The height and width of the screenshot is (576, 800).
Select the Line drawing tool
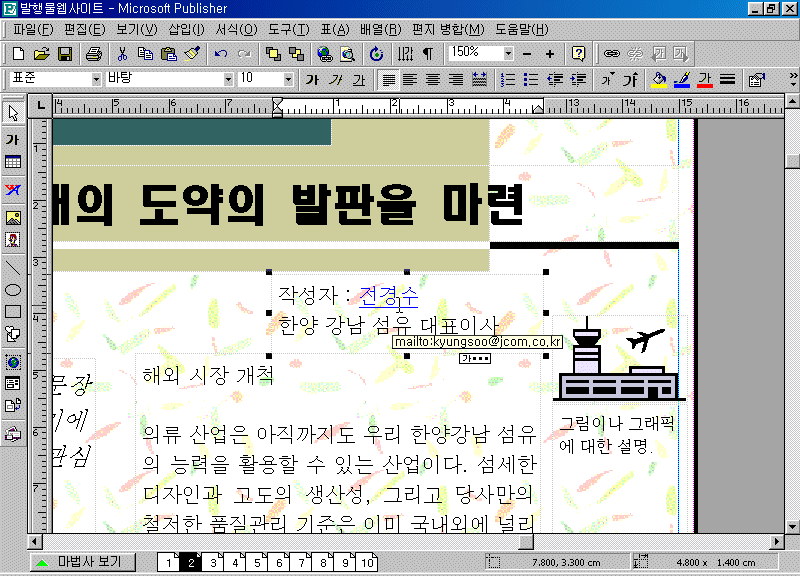(13, 267)
